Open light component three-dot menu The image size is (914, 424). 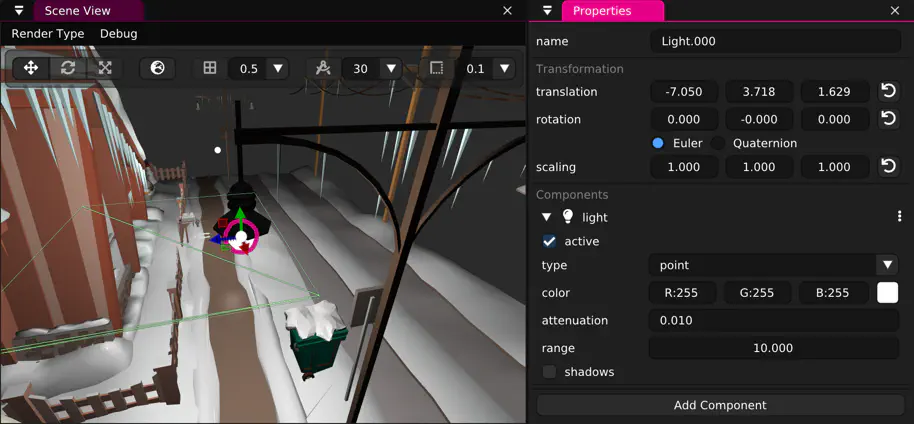coord(899,217)
